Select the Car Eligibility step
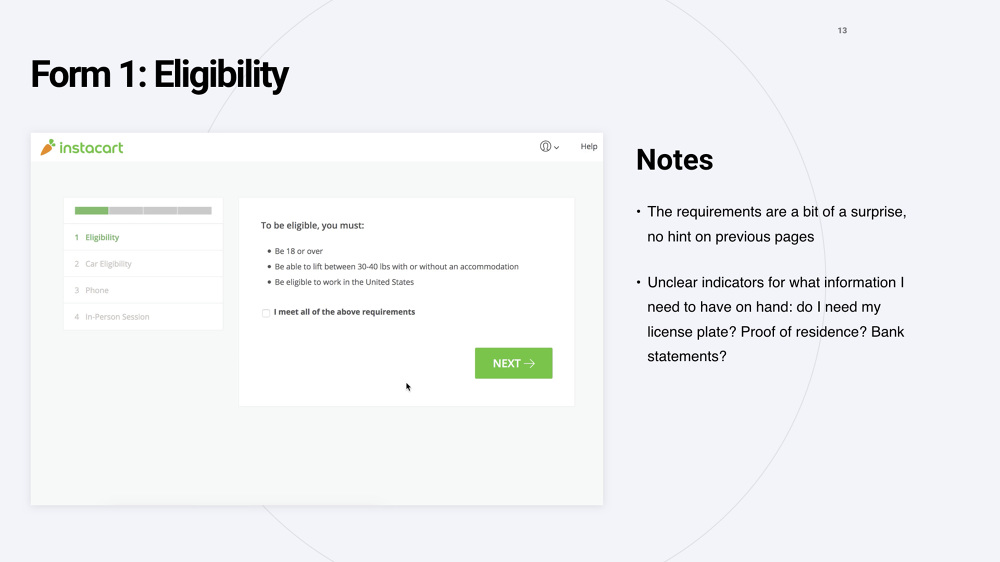Viewport: 1000px width, 562px height. coord(143,263)
